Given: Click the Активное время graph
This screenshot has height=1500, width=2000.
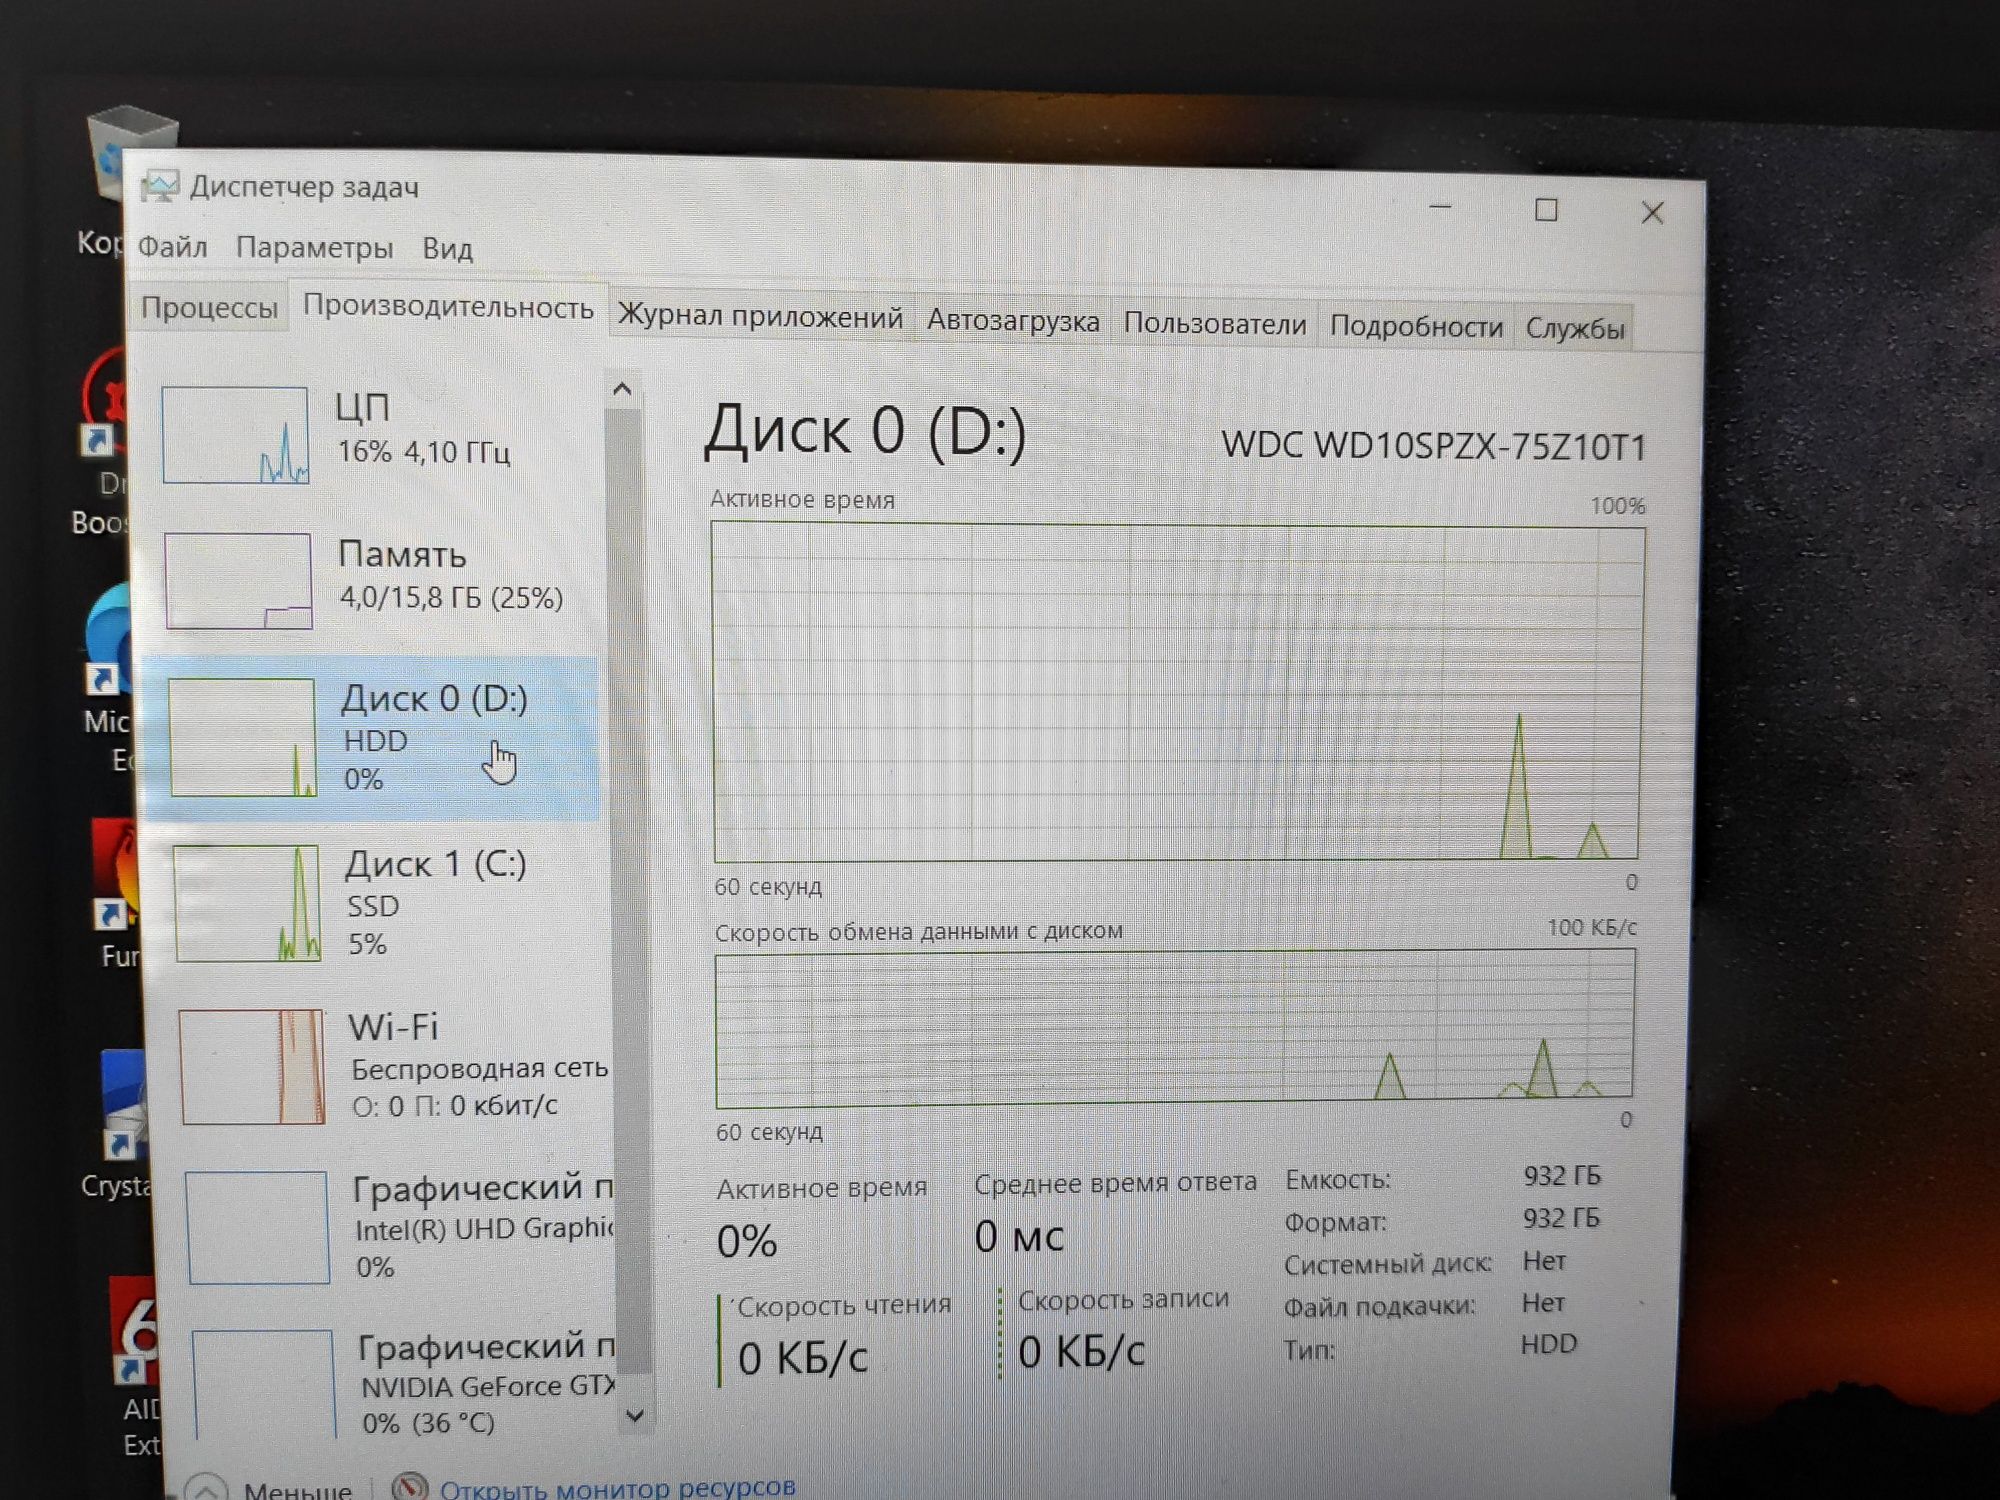Looking at the screenshot, I should (x=1177, y=691).
